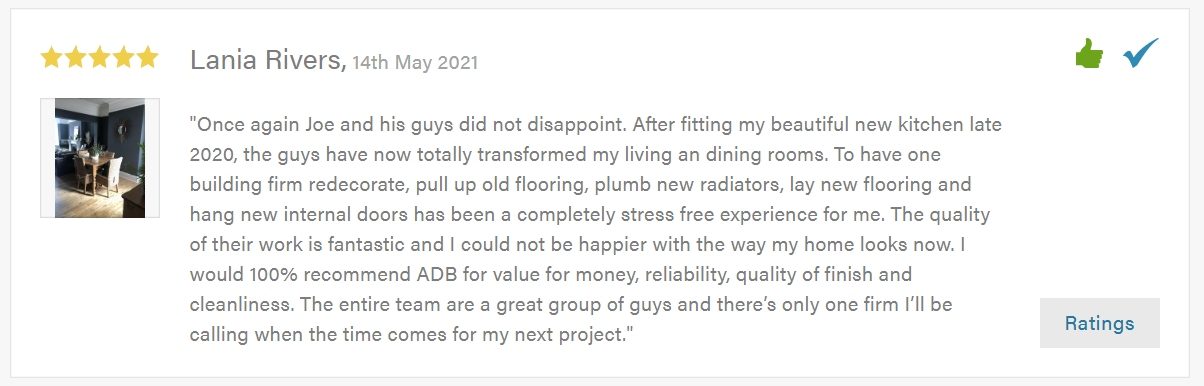Viewport: 1204px width, 386px height.
Task: Select the fifth yellow rating star
Action: (147, 57)
